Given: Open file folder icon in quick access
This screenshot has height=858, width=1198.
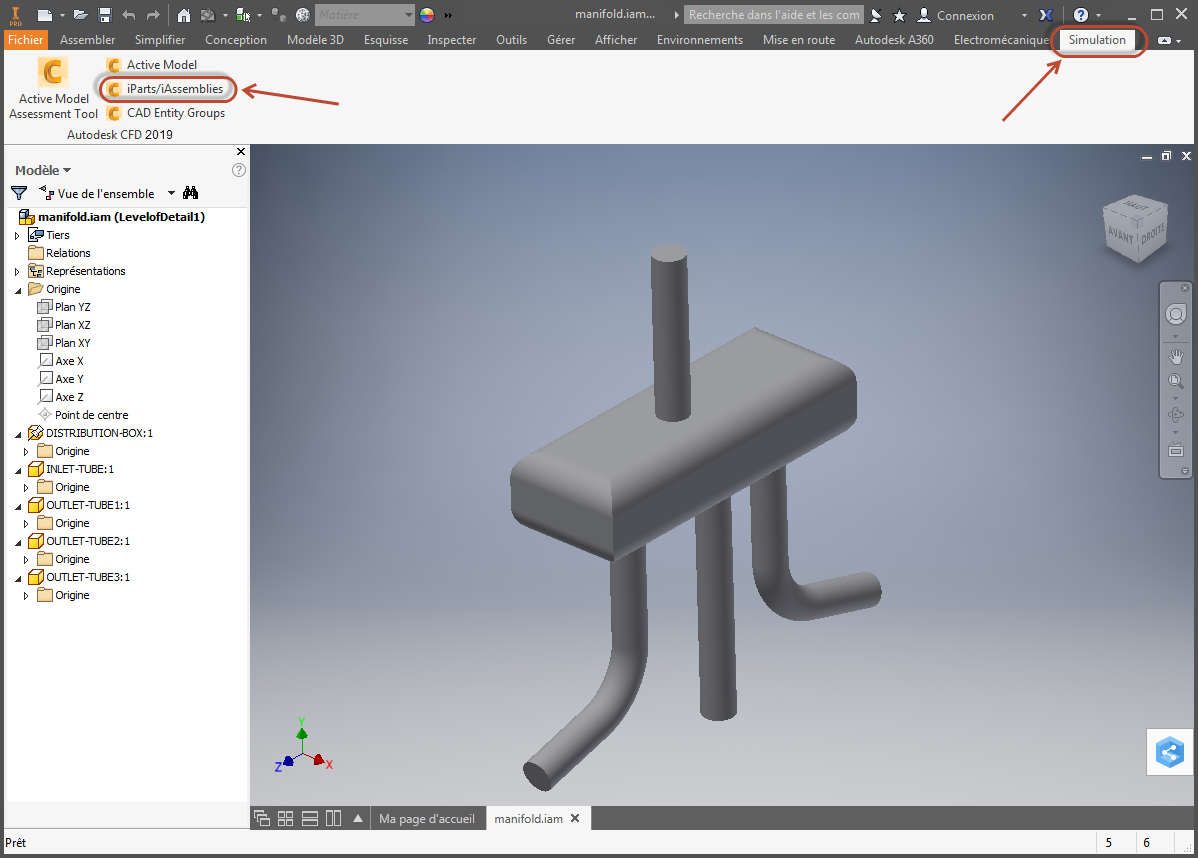Looking at the screenshot, I should click(x=80, y=15).
